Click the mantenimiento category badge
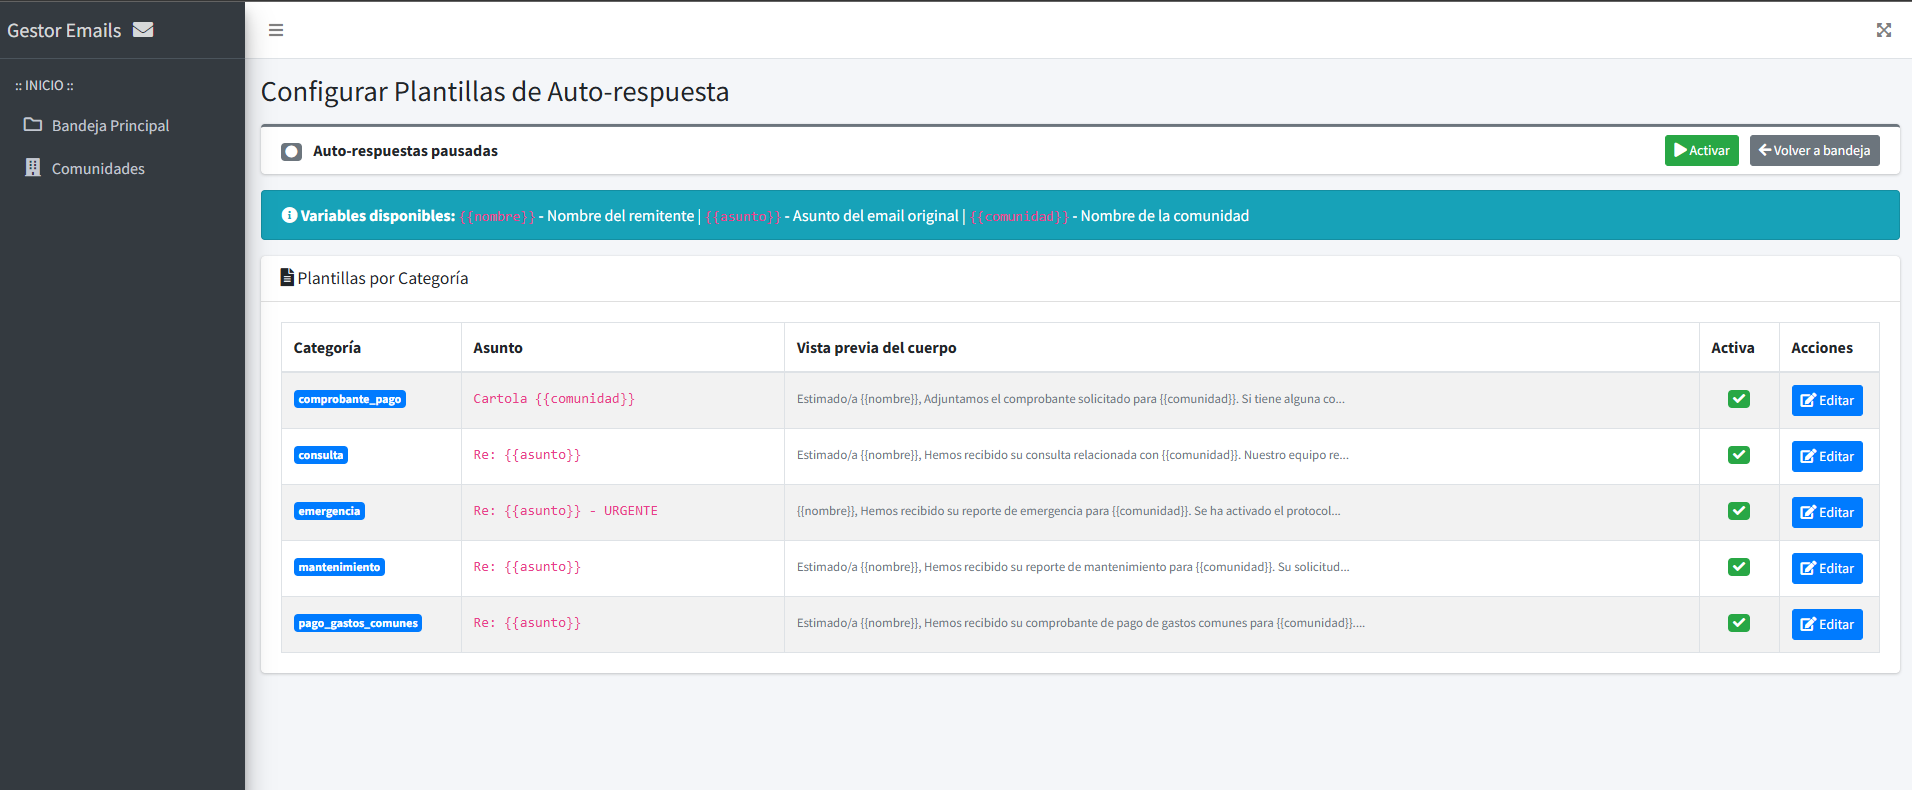Screen dimensions: 1912x790 click(339, 567)
